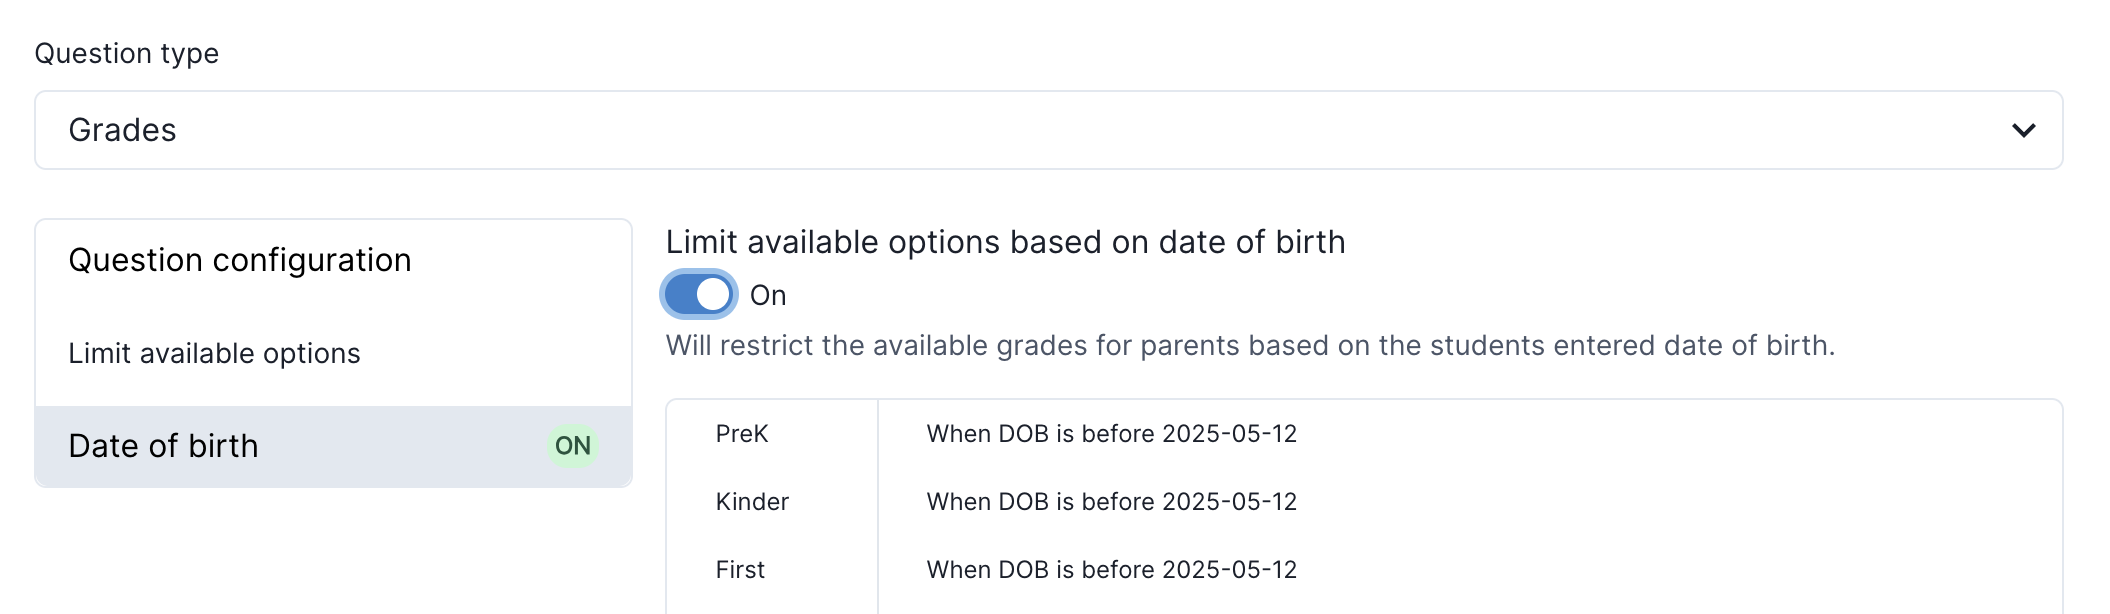Screen dimensions: 2110x614
Task: Click the chevron arrow in Grades dropdown
Action: 2023,130
